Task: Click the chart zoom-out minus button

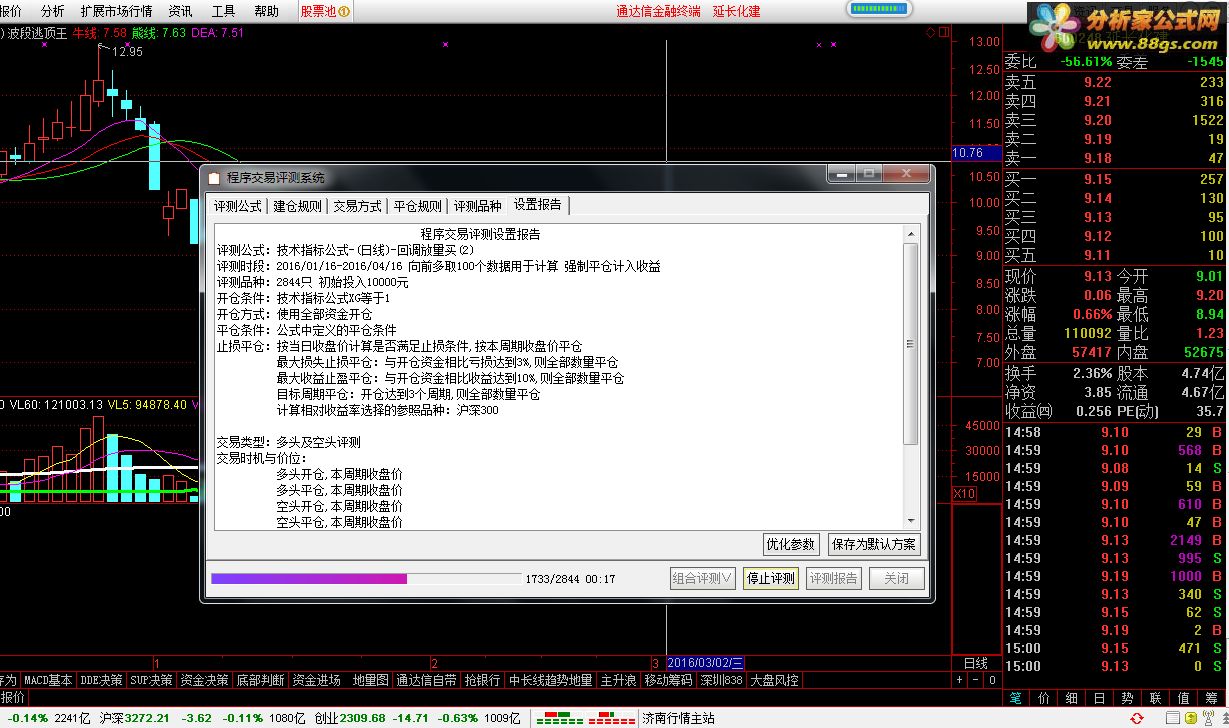Action: click(976, 680)
